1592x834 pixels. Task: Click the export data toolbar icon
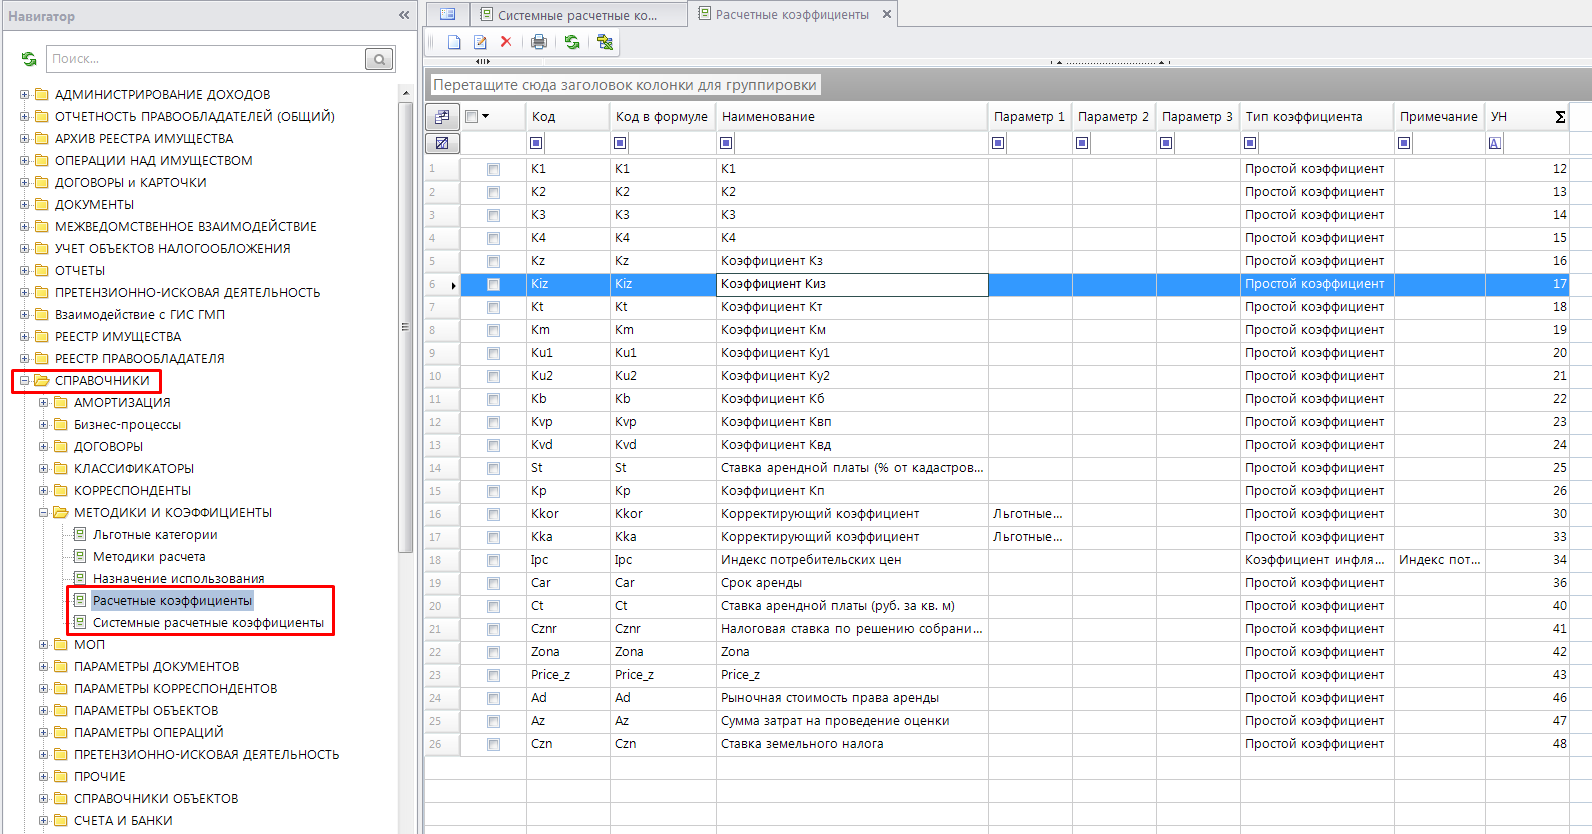[x=605, y=42]
